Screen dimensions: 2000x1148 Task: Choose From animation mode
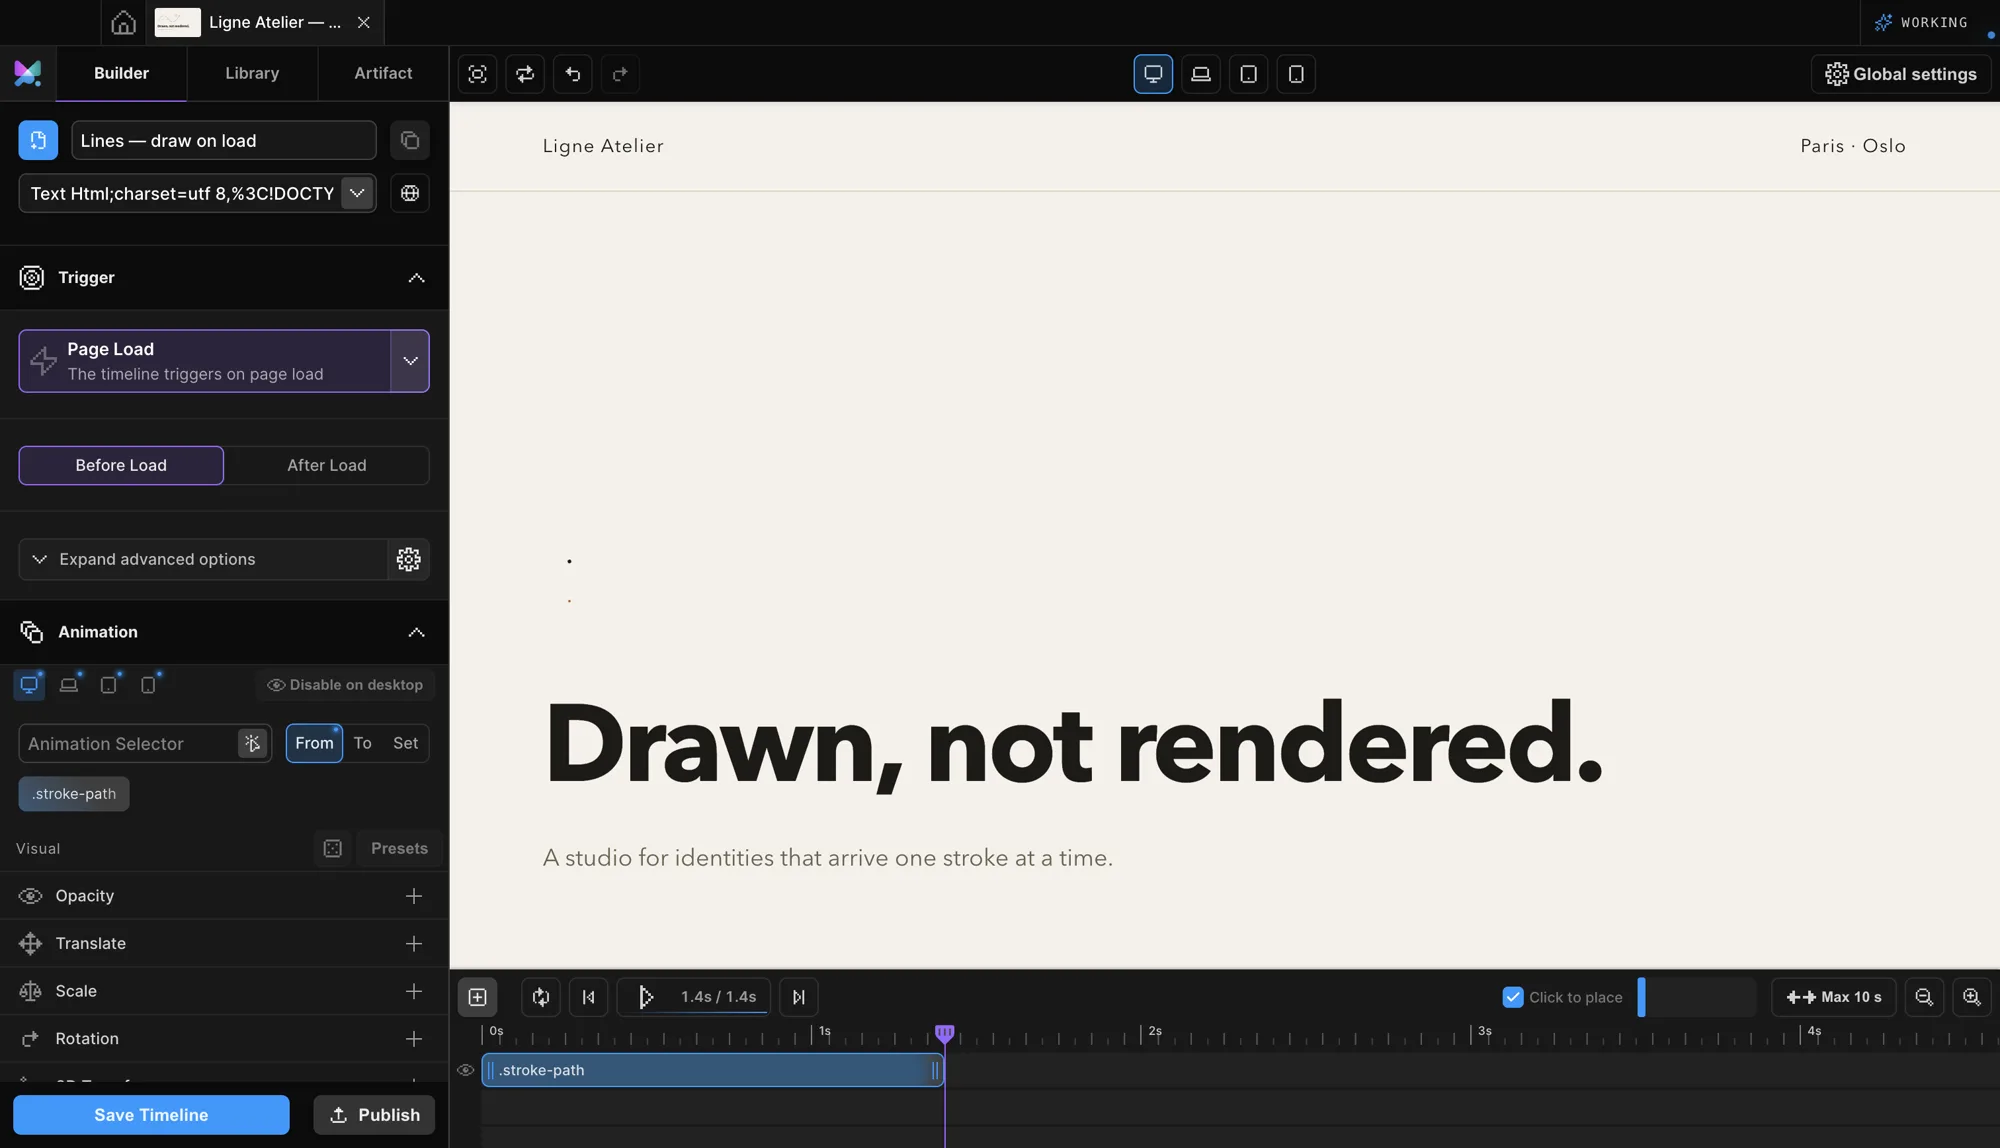click(x=314, y=743)
